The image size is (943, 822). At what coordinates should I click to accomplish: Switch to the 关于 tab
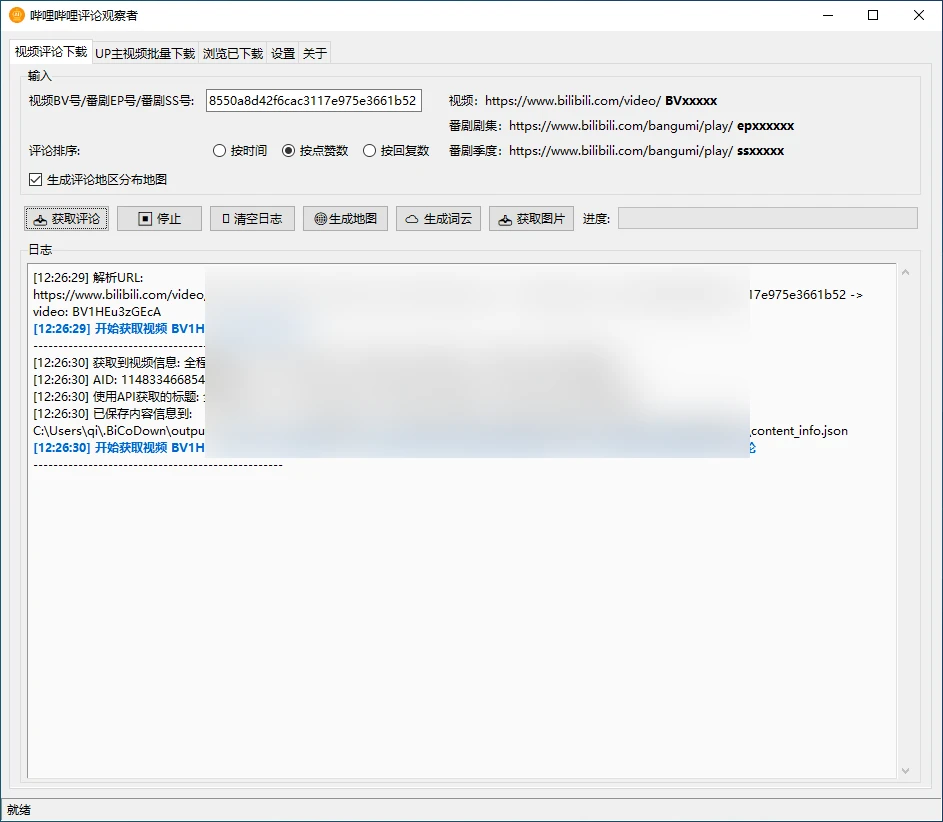(x=314, y=54)
